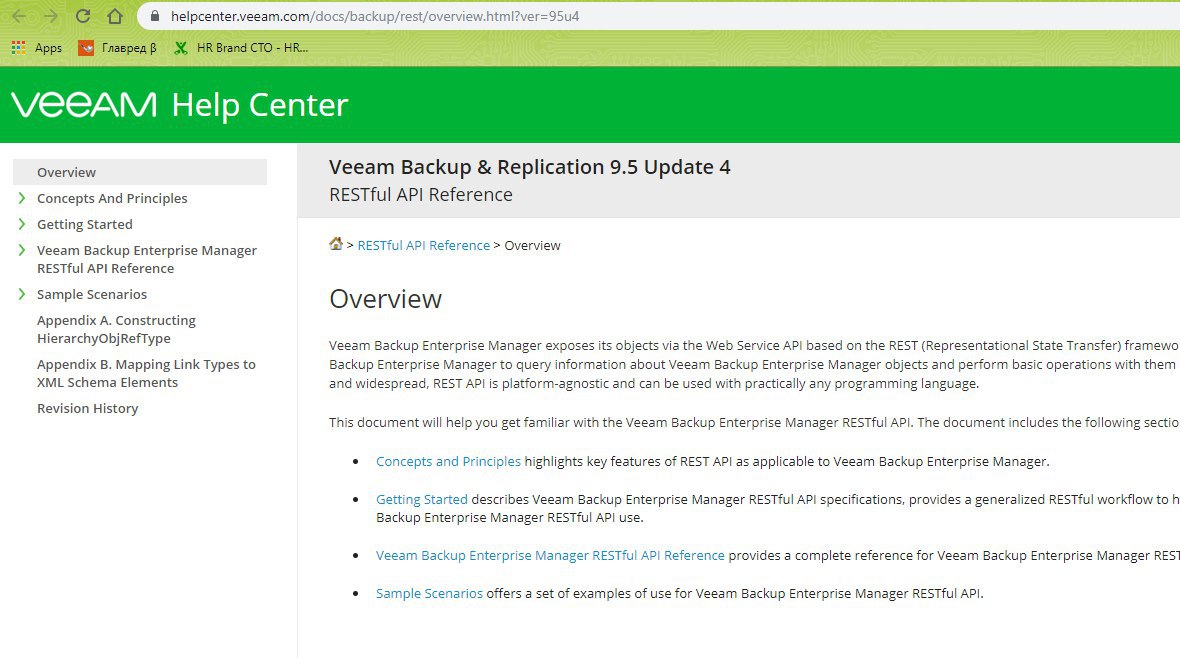The width and height of the screenshot is (1180, 658).
Task: Follow Getting Started link in body
Action: pyautogui.click(x=421, y=499)
